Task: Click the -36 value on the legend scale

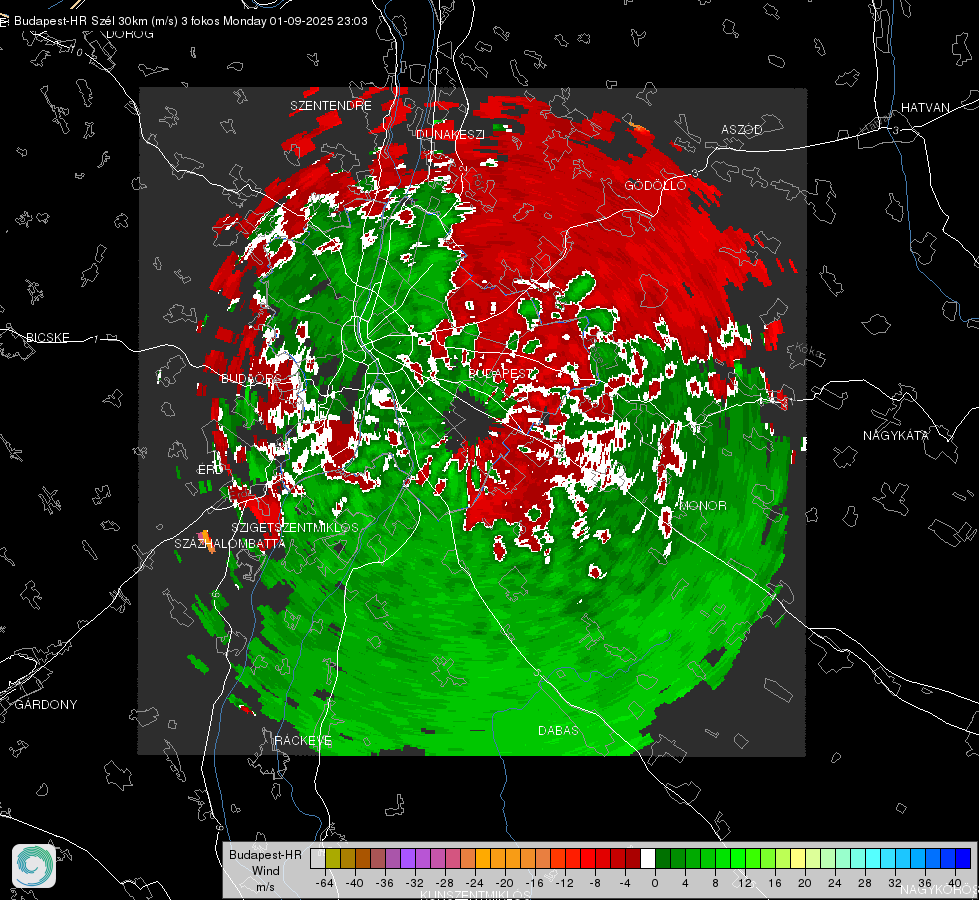Action: click(x=385, y=883)
